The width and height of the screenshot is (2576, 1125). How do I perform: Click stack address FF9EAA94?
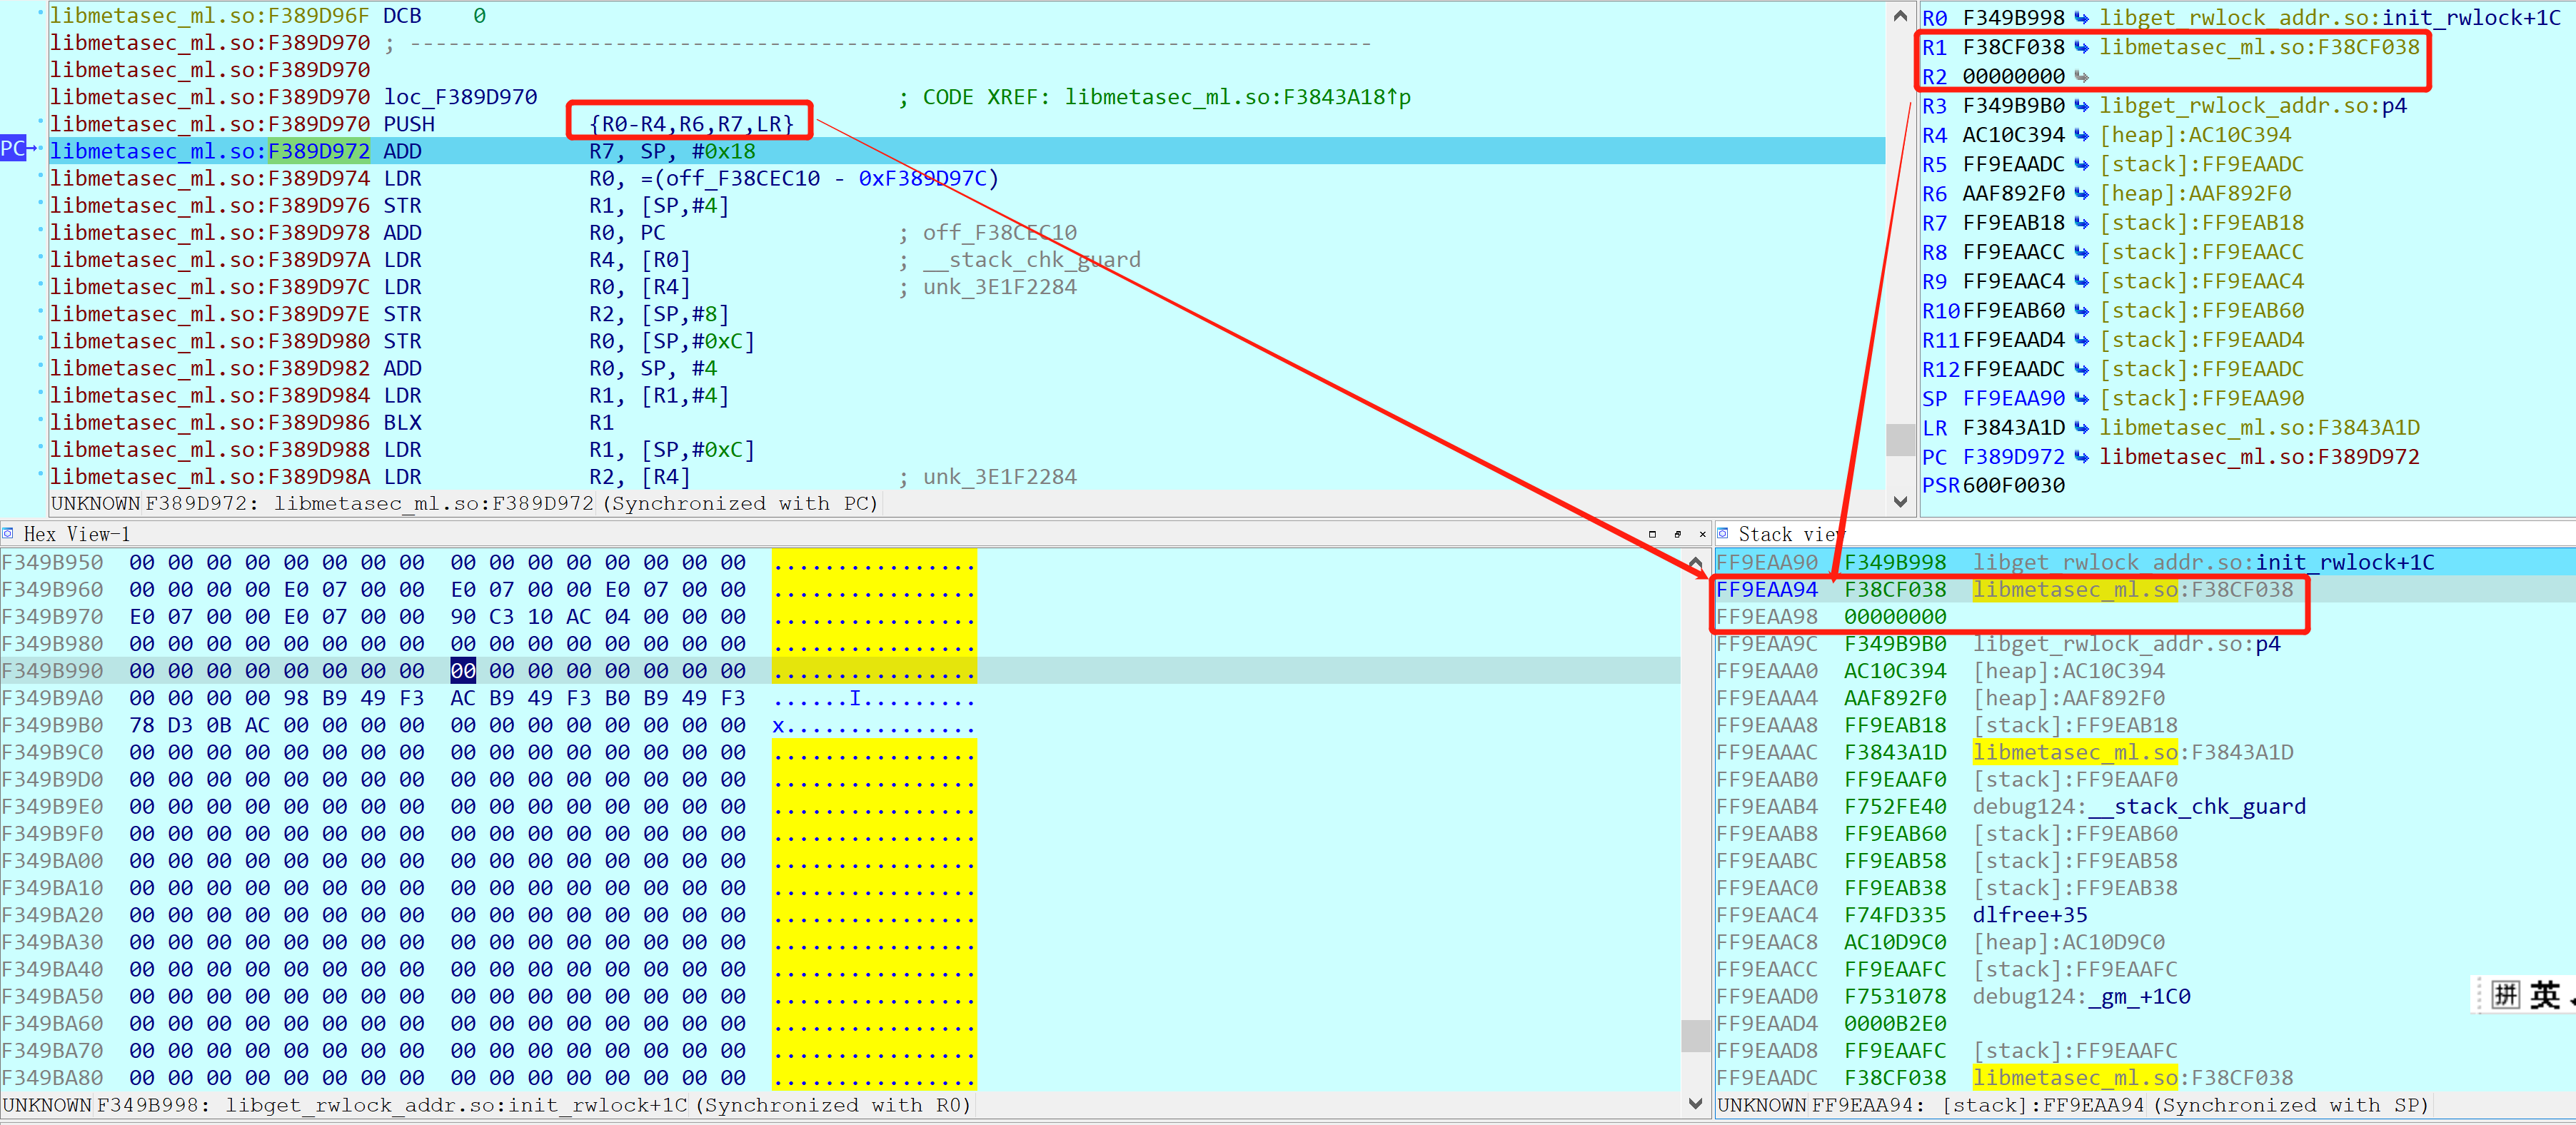(1767, 590)
